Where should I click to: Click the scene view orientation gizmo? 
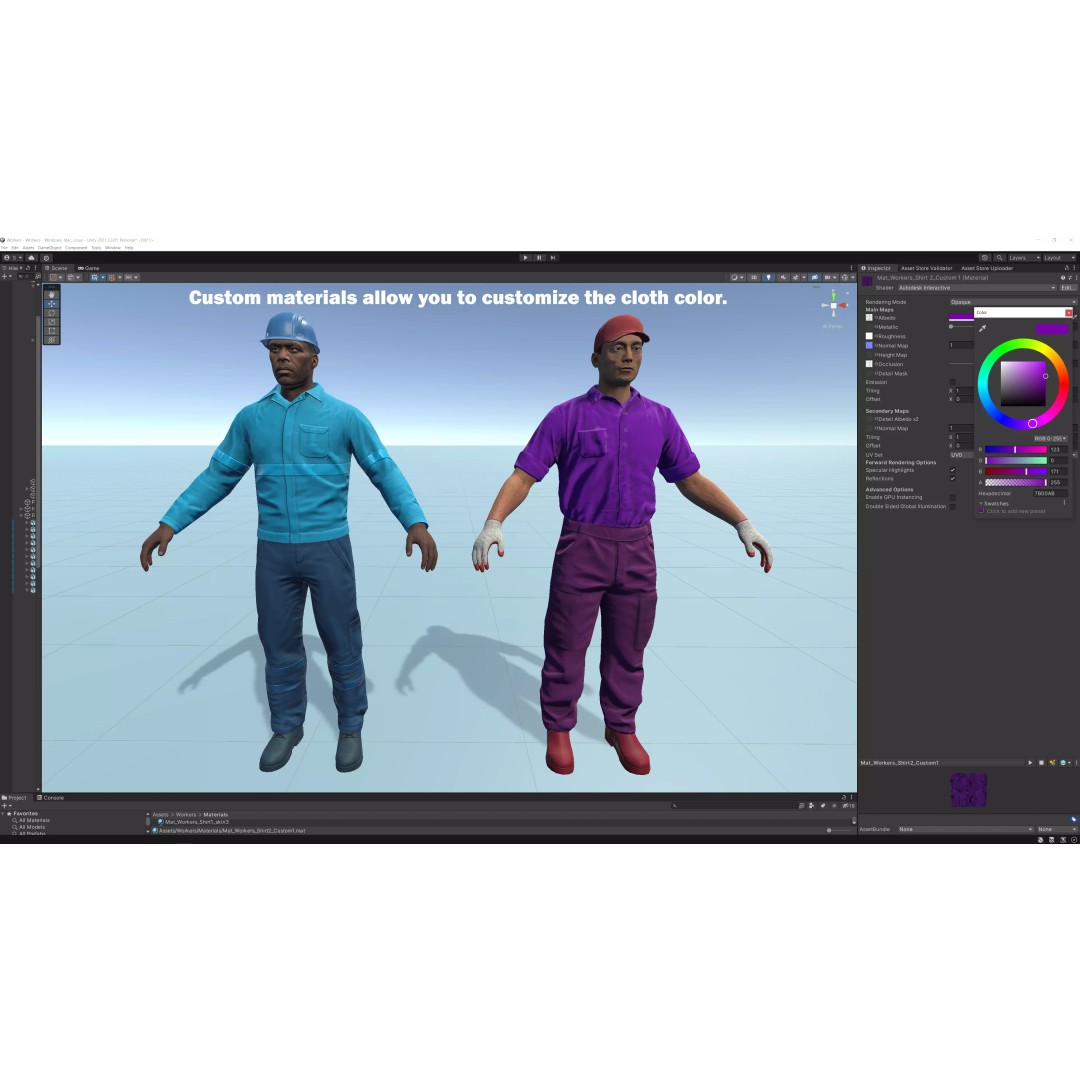833,305
